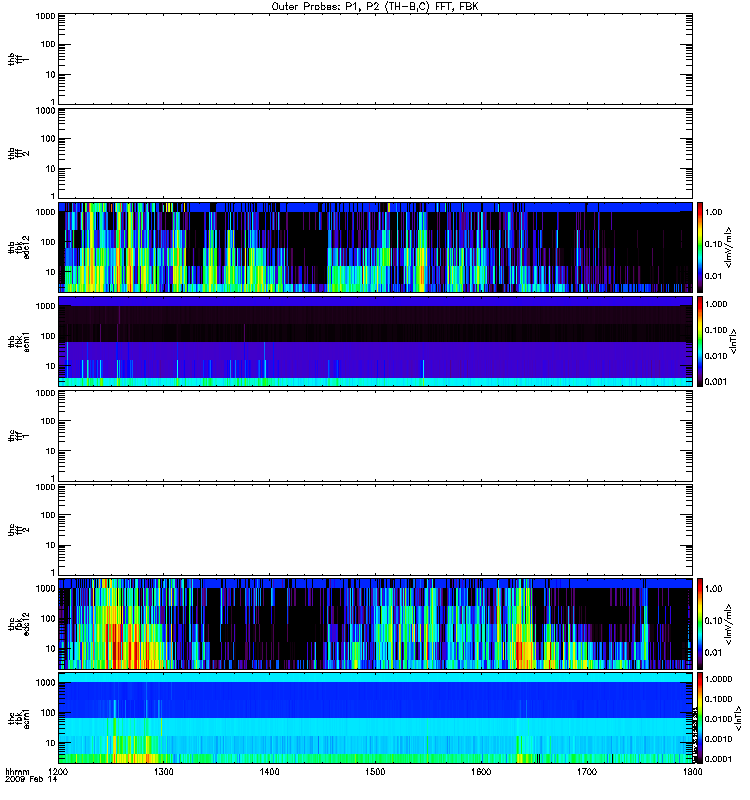Click the <|nT|> unit label beside thc scm1
This screenshot has width=750, height=800.
(x=738, y=718)
